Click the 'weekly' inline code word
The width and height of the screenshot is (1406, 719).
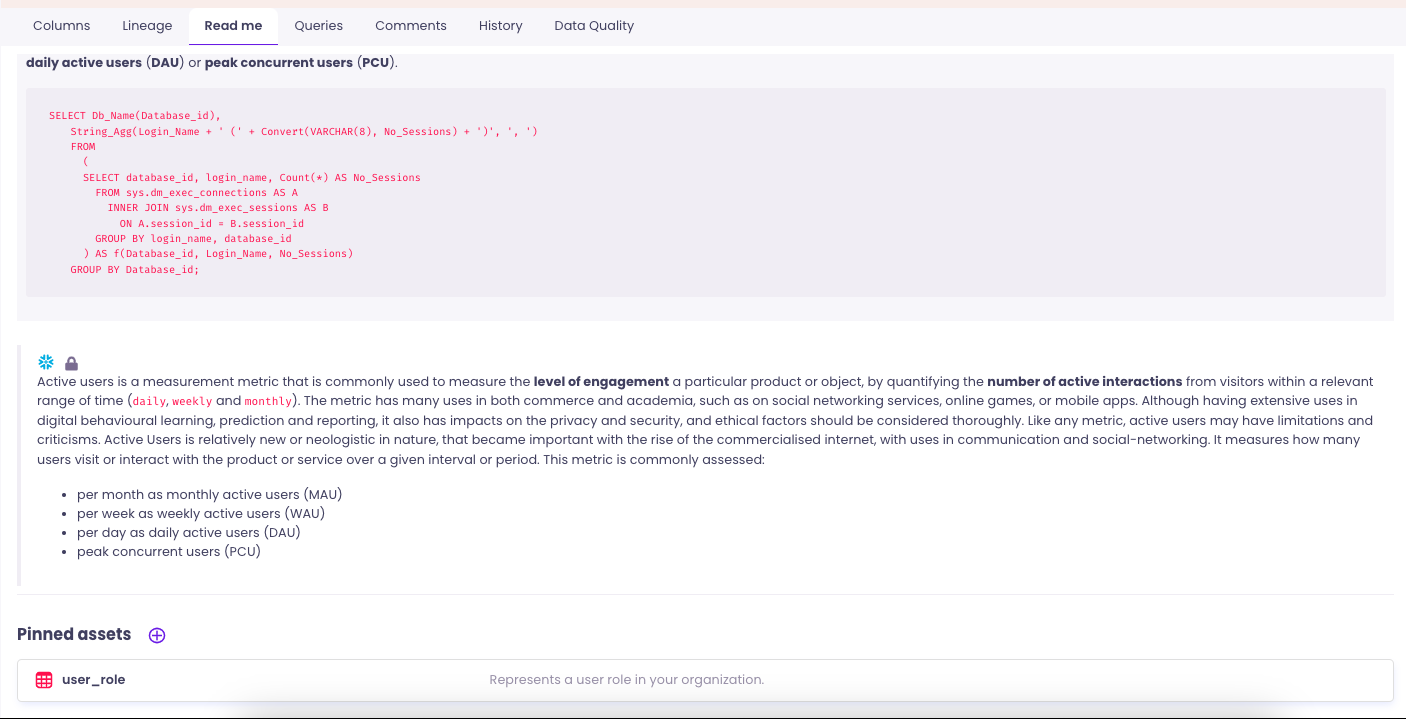coord(192,401)
